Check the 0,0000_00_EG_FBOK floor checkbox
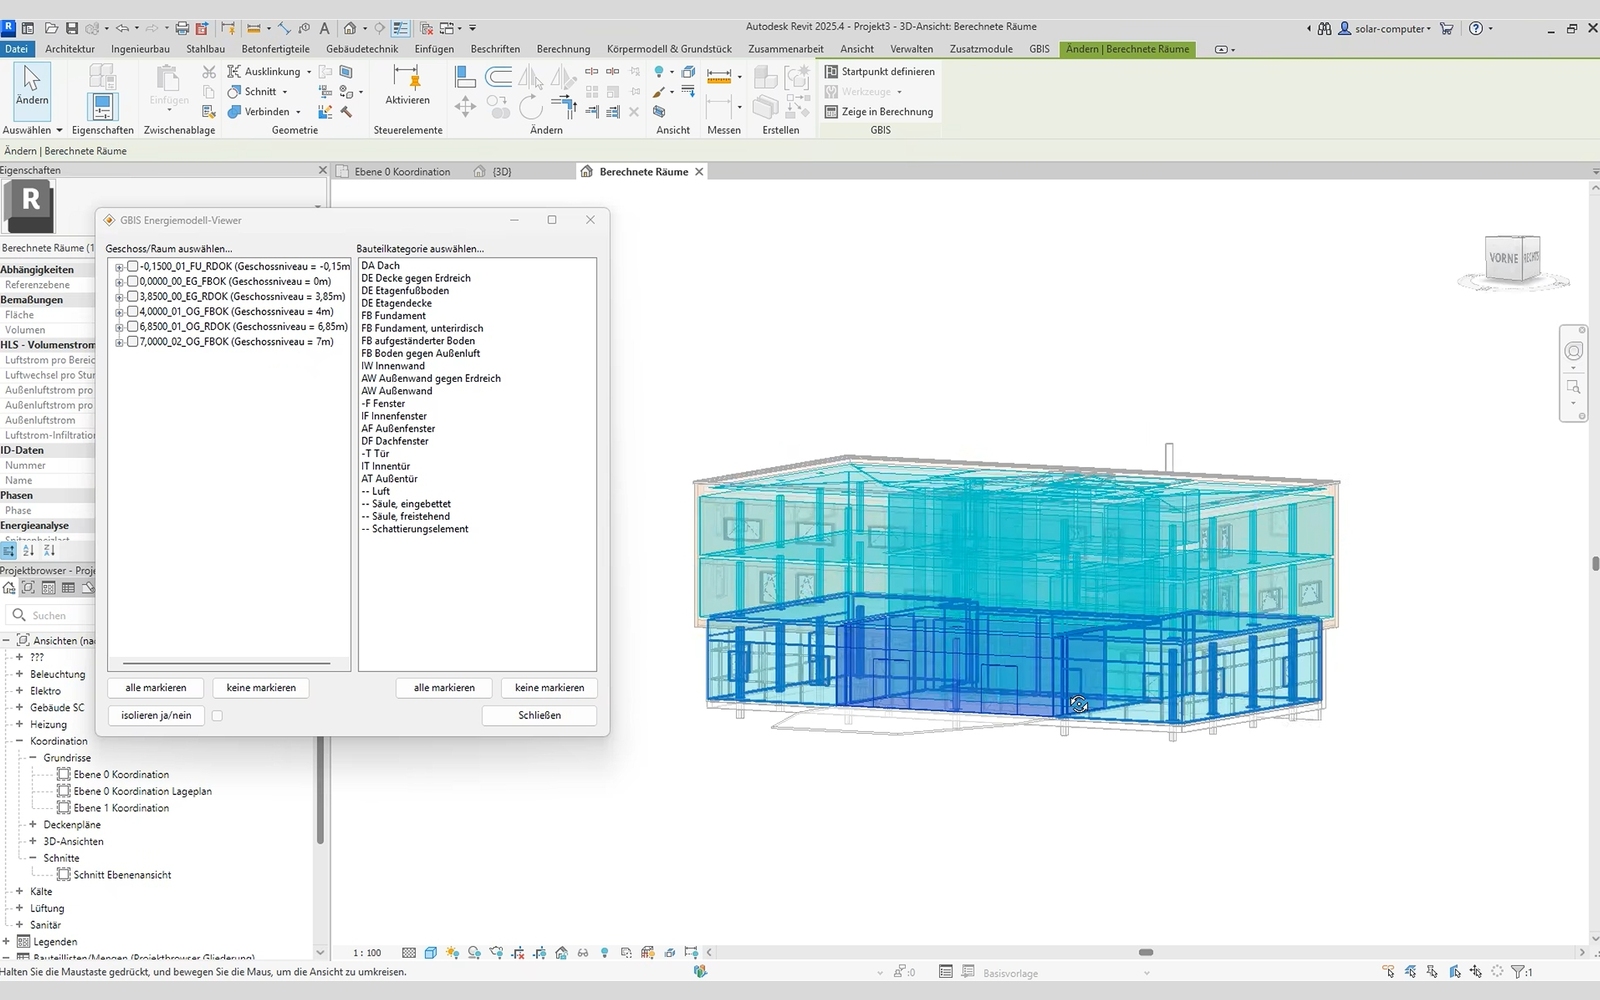This screenshot has height=1000, width=1600. [x=133, y=282]
